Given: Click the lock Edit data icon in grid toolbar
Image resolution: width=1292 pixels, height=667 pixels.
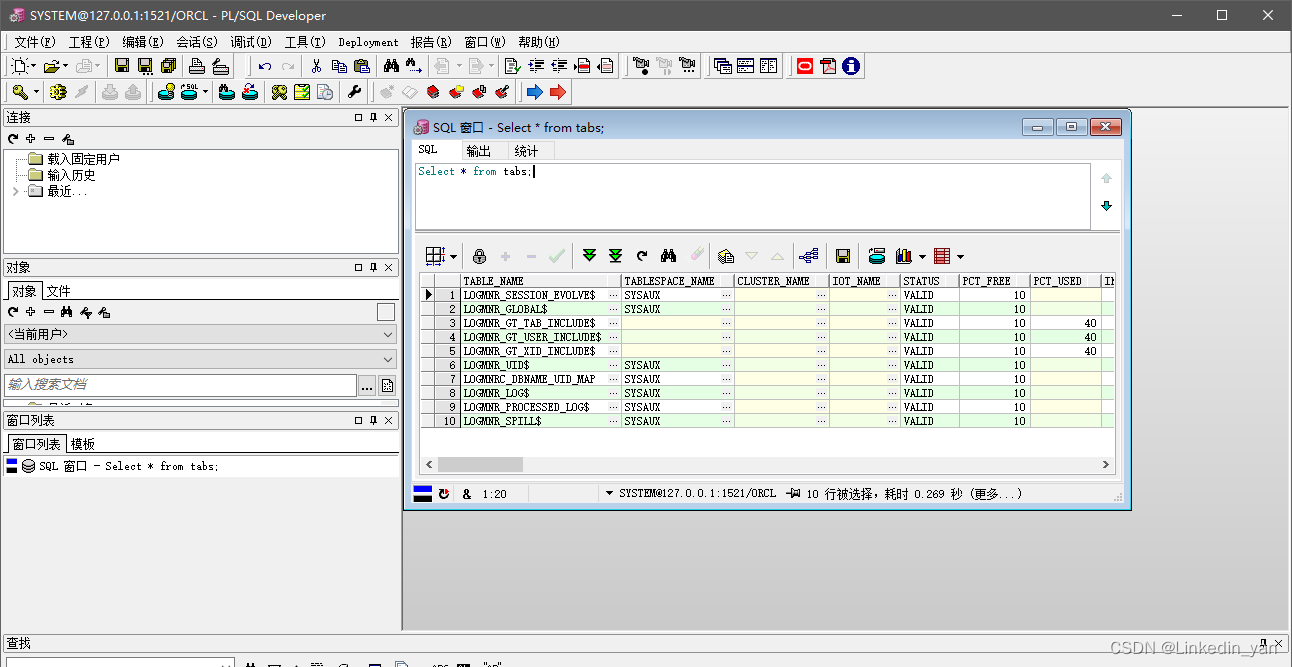Looking at the screenshot, I should pos(479,256).
